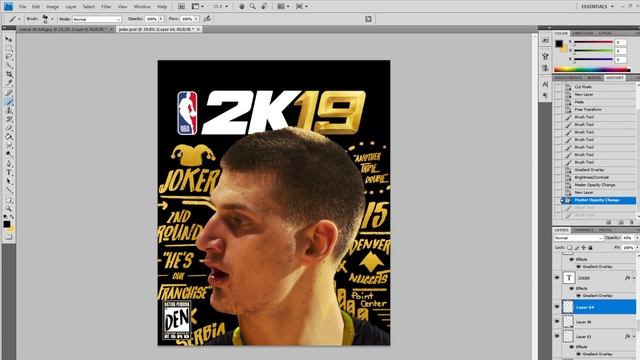Select the Horizontal Type tool
Viewport: 640px width, 360px height.
(x=9, y=173)
